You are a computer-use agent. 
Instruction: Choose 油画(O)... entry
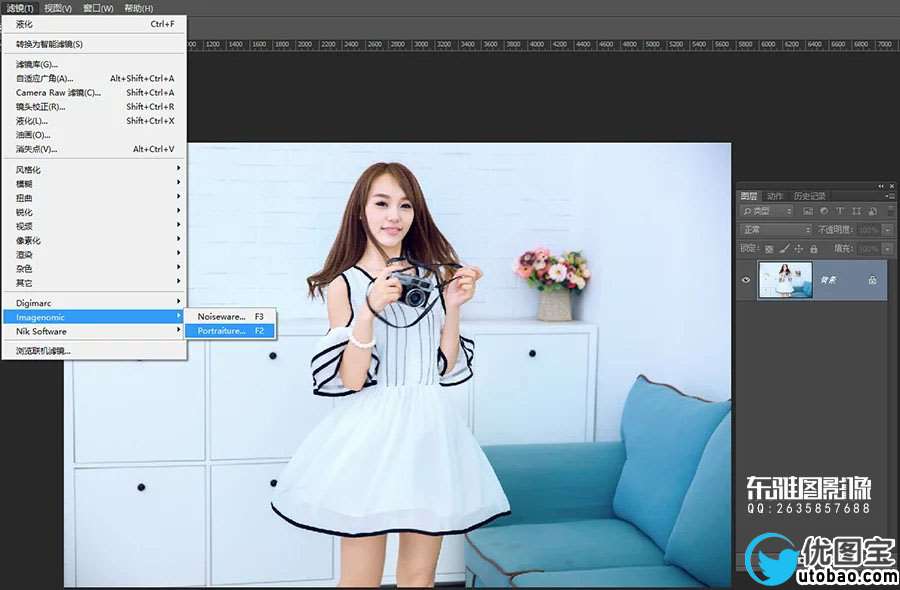(95, 135)
